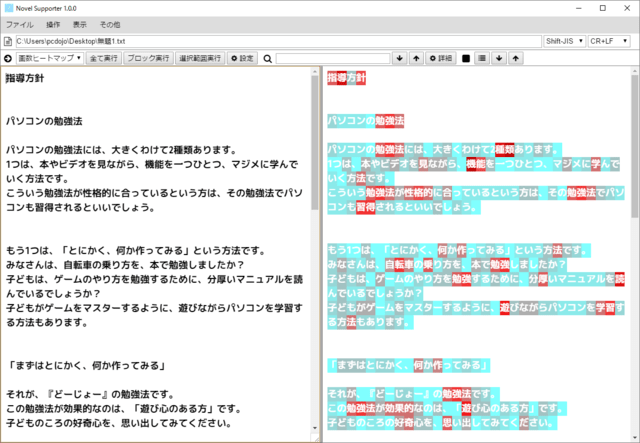Click the black color swatch in toolbar
The image size is (640, 443).
tap(466, 59)
